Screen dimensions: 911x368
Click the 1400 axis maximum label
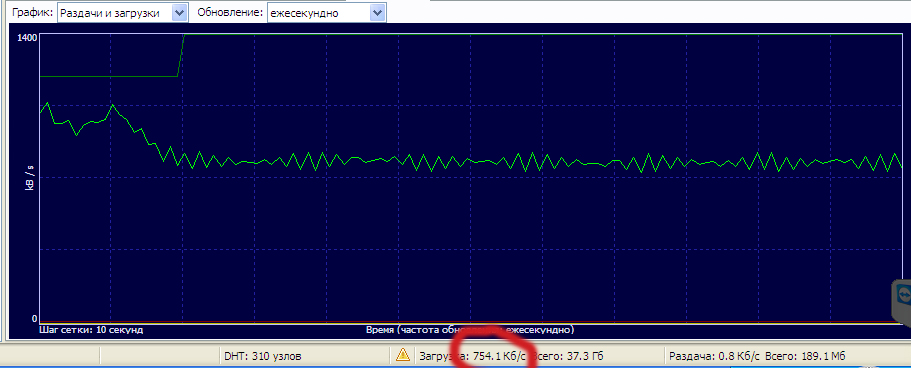28,37
